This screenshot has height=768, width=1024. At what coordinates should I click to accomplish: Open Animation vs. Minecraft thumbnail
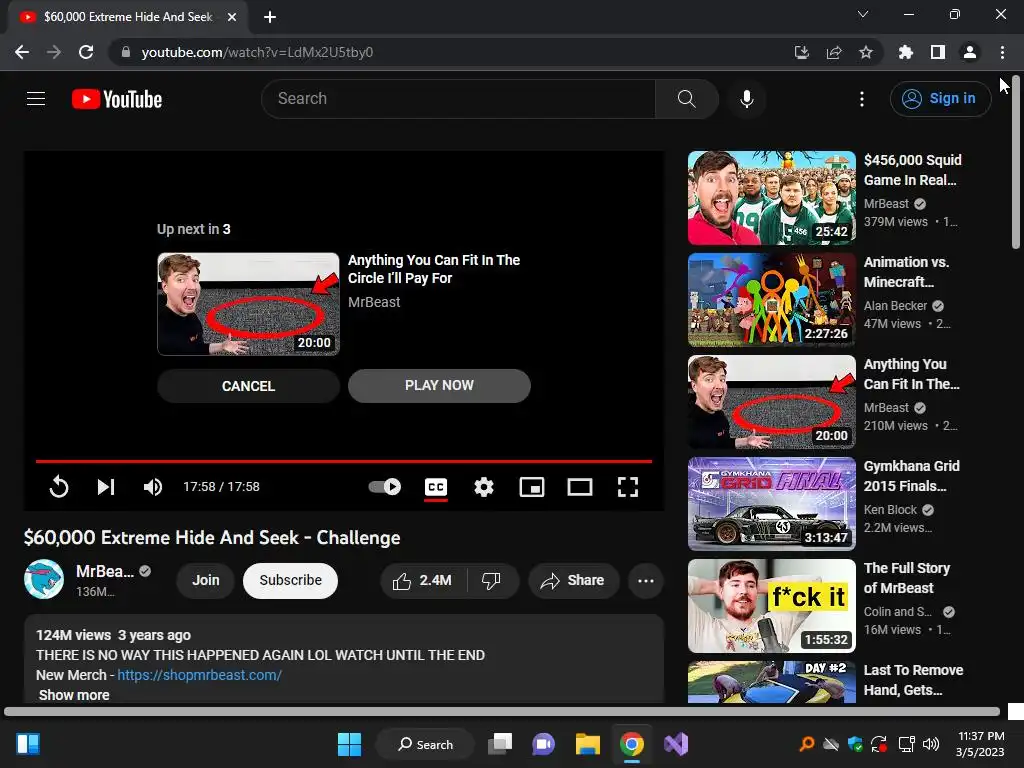click(x=772, y=300)
